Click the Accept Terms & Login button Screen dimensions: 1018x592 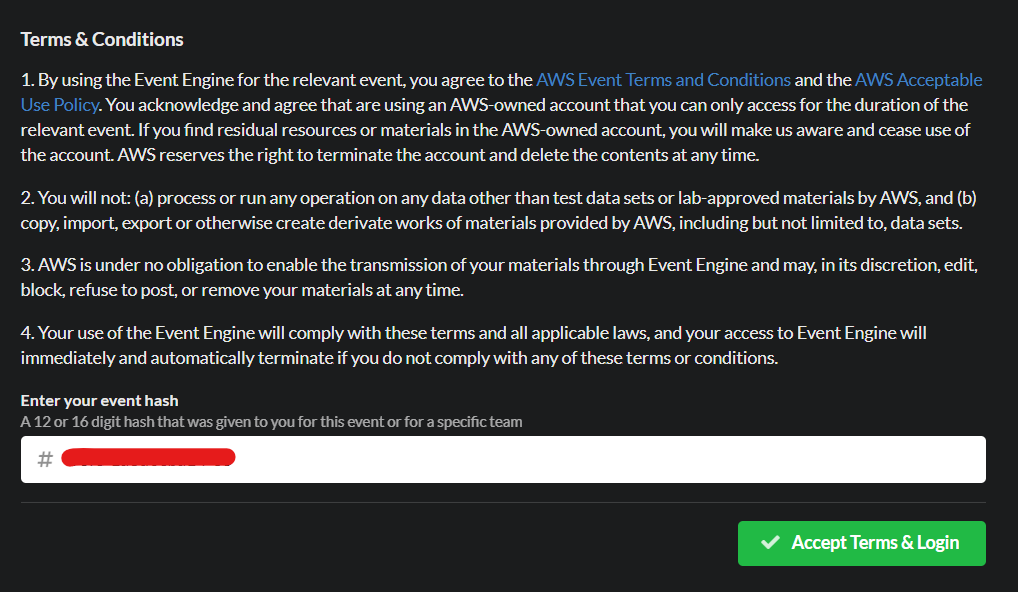862,543
